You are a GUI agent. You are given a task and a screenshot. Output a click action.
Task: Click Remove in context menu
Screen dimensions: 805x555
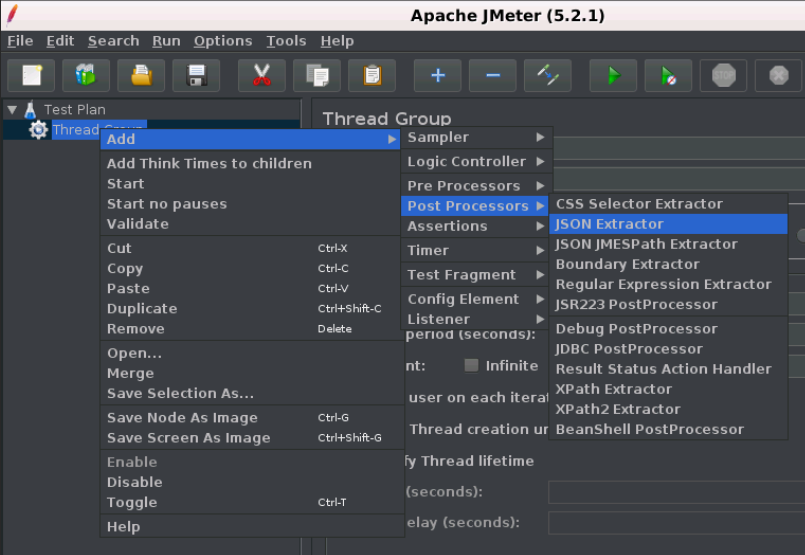(252, 329)
